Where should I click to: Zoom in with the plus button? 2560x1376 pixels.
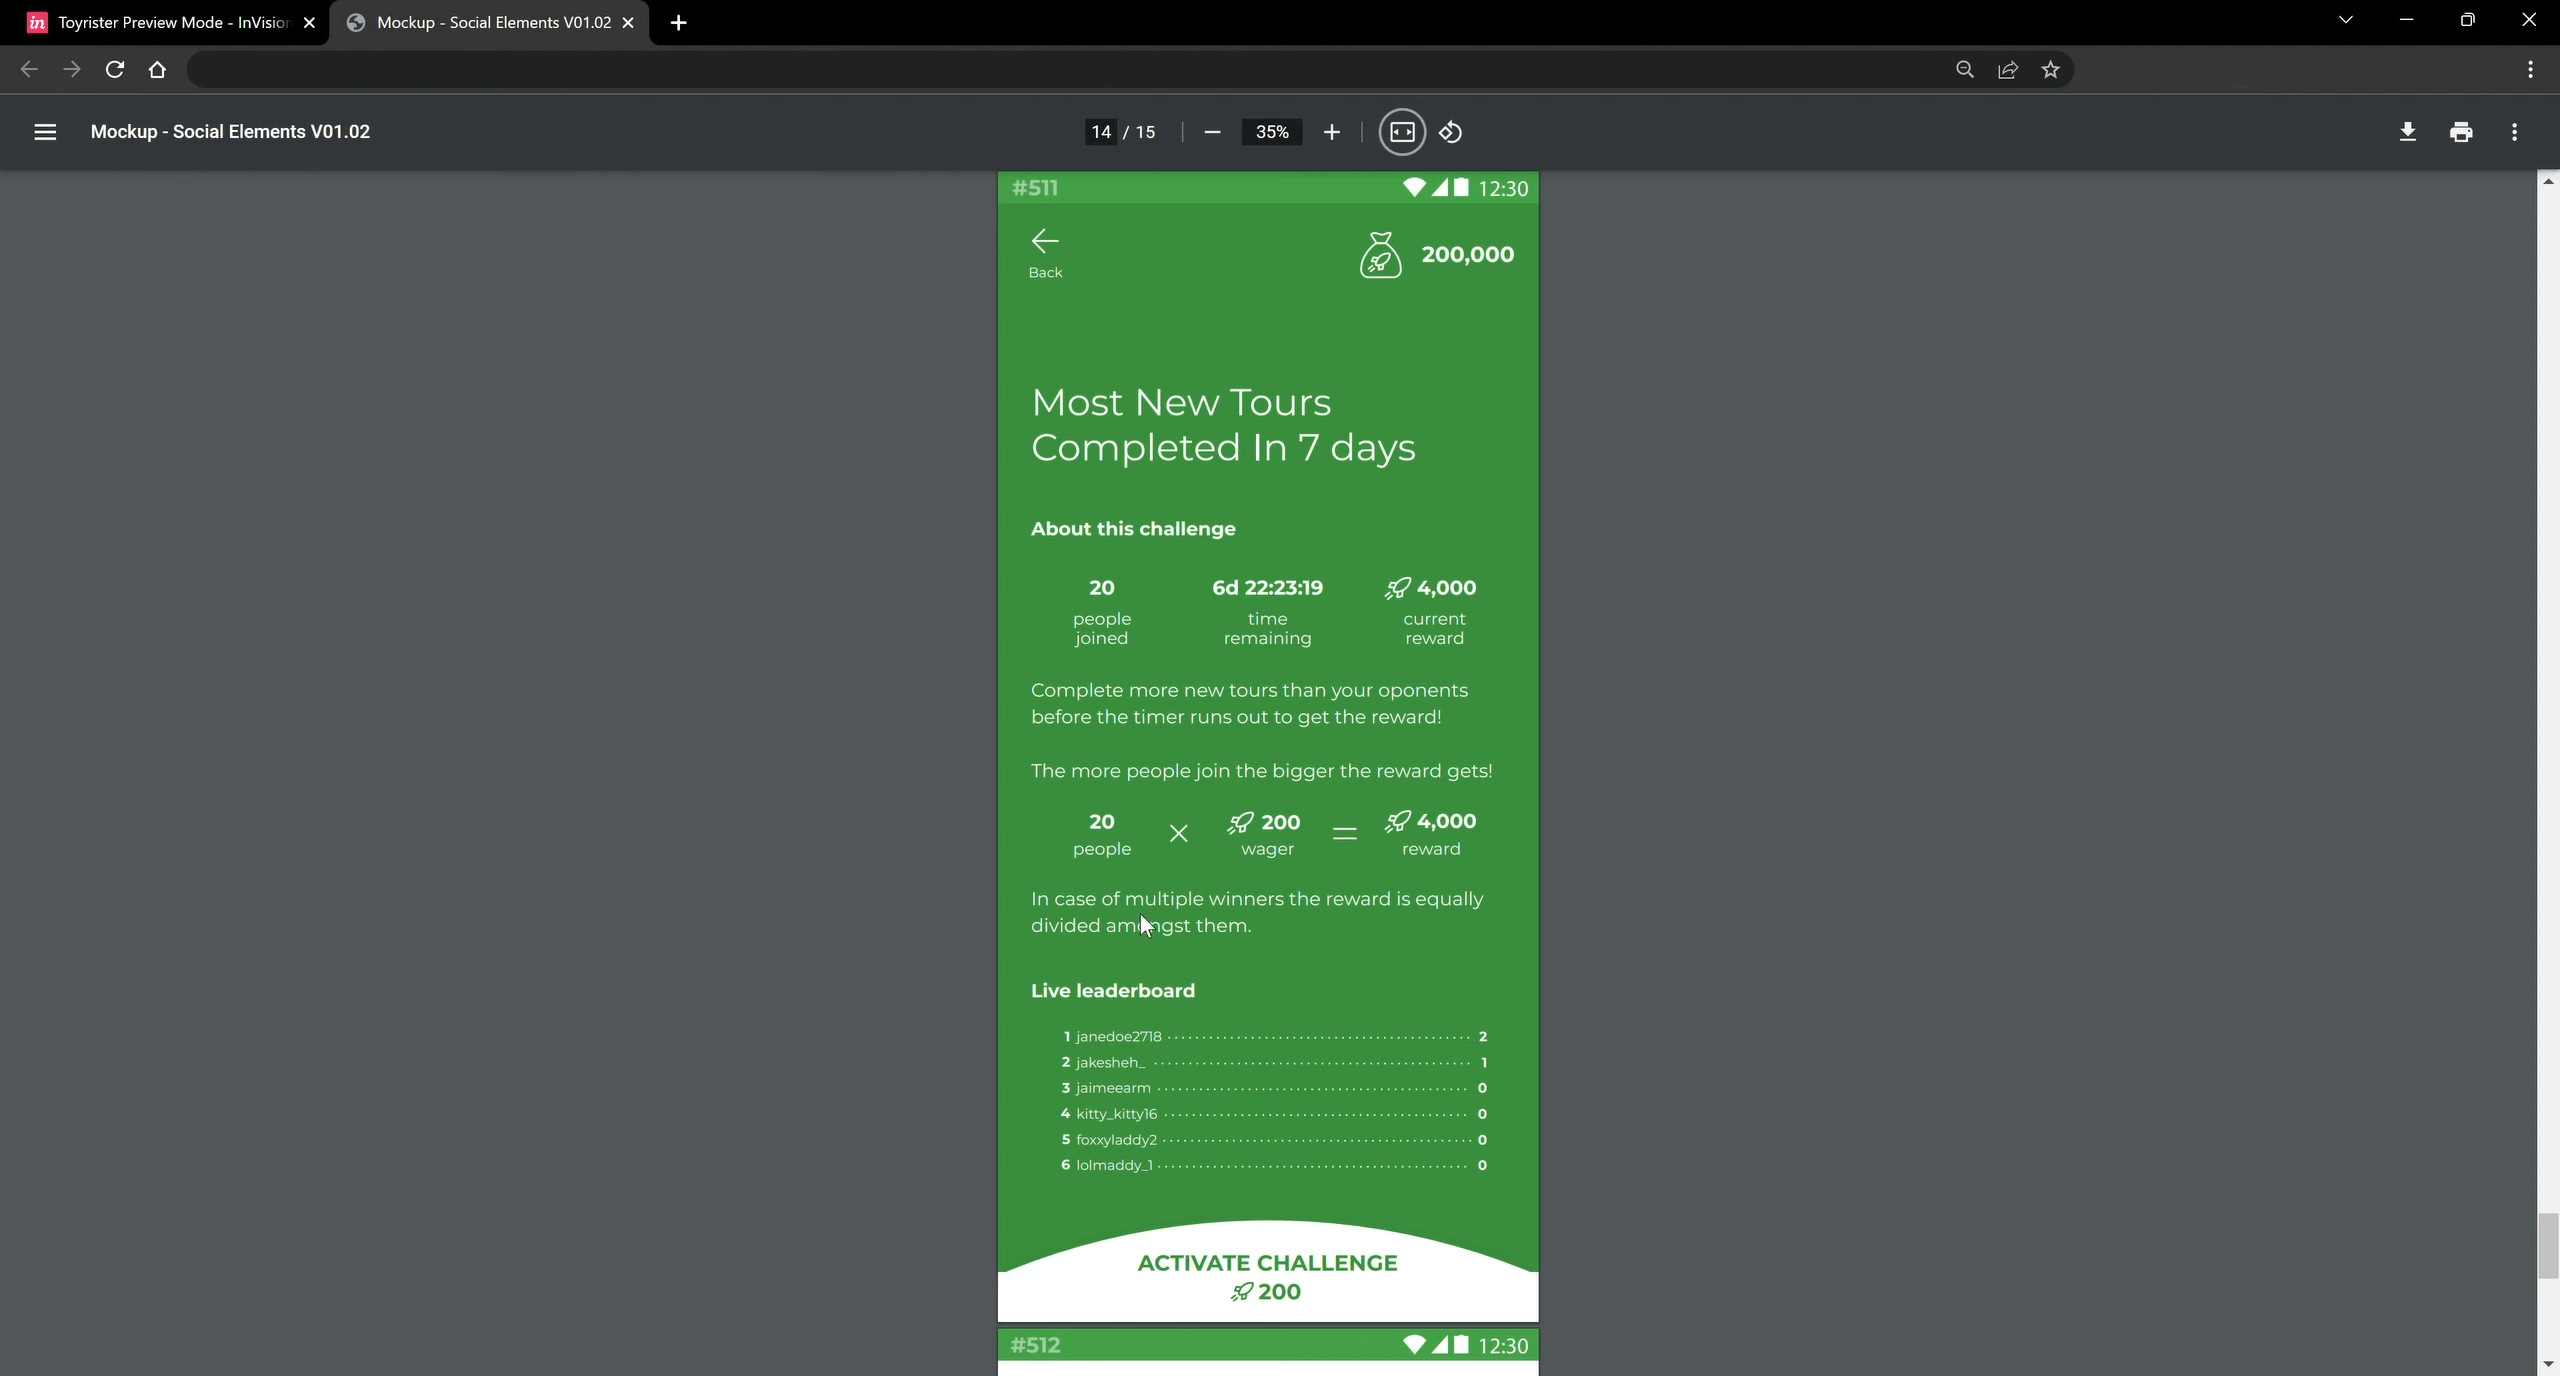pyautogui.click(x=1331, y=132)
